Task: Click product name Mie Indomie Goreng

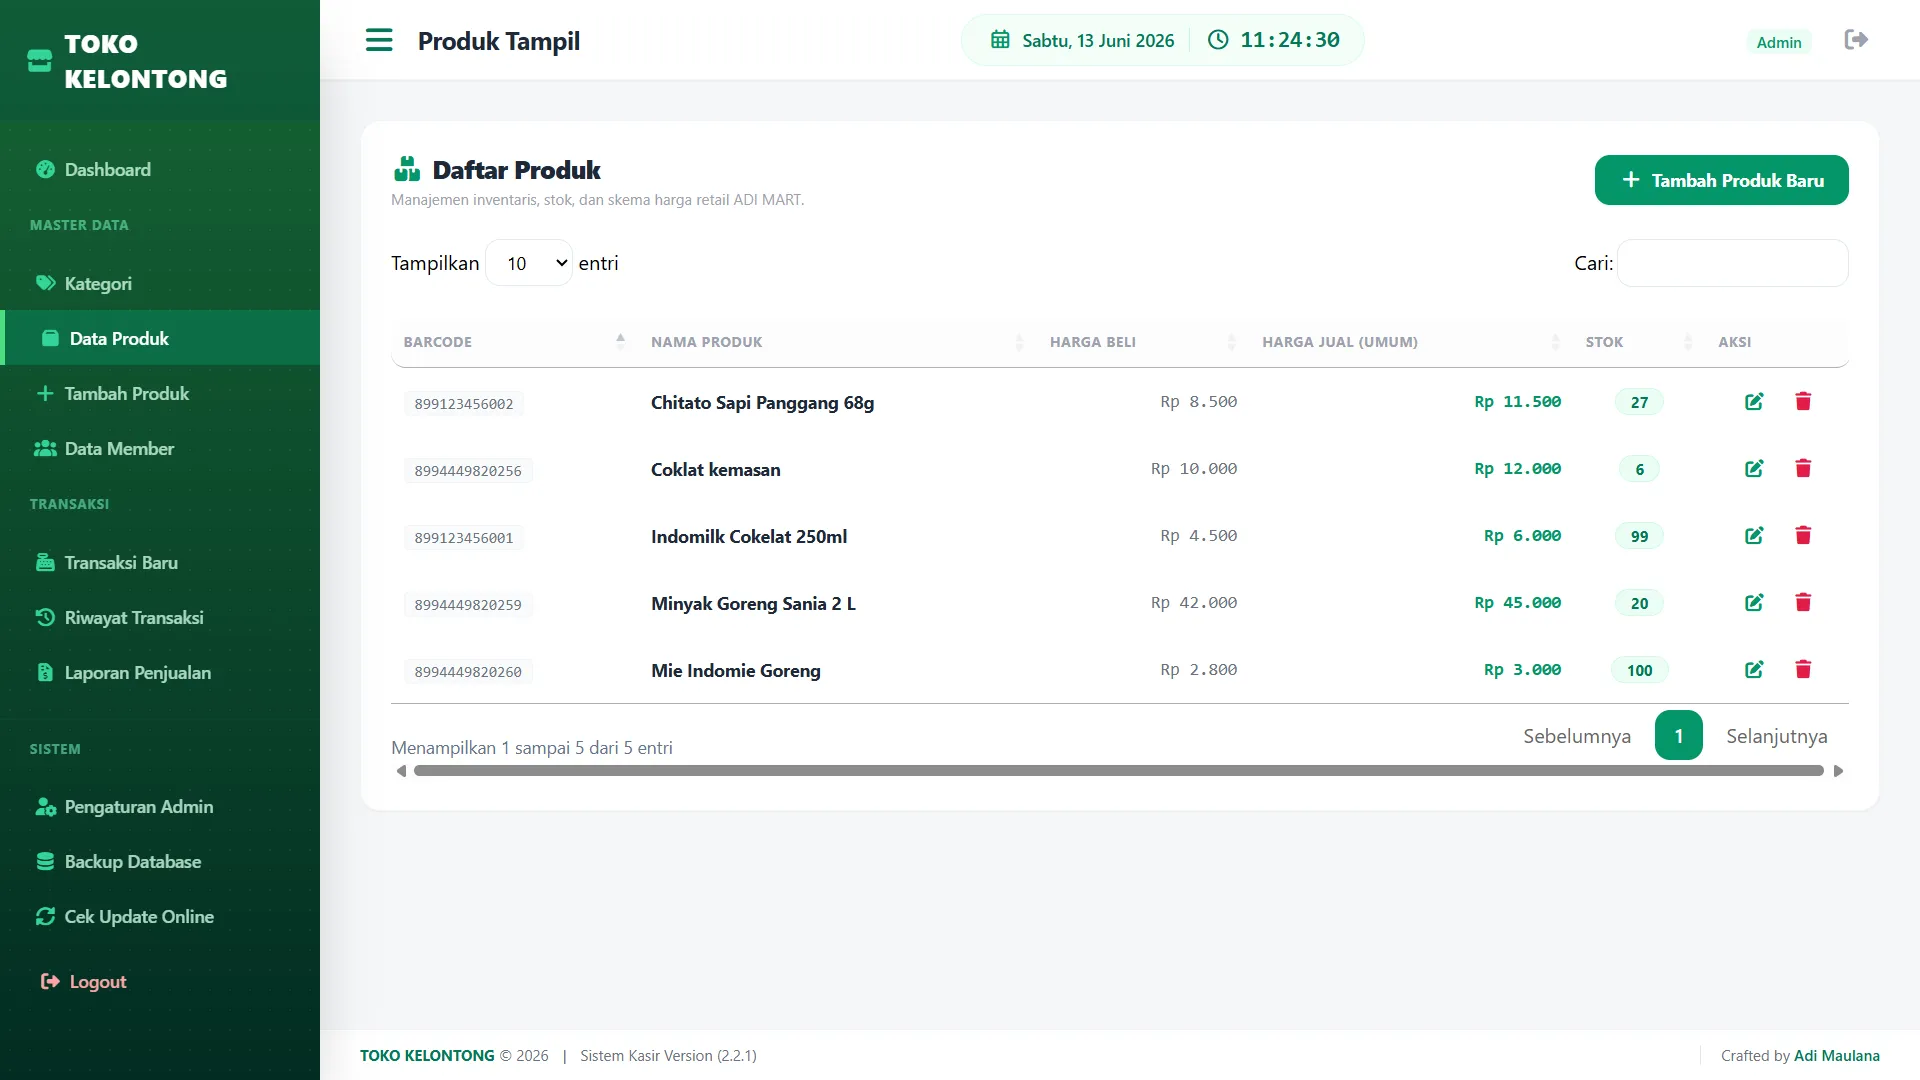Action: pos(736,671)
